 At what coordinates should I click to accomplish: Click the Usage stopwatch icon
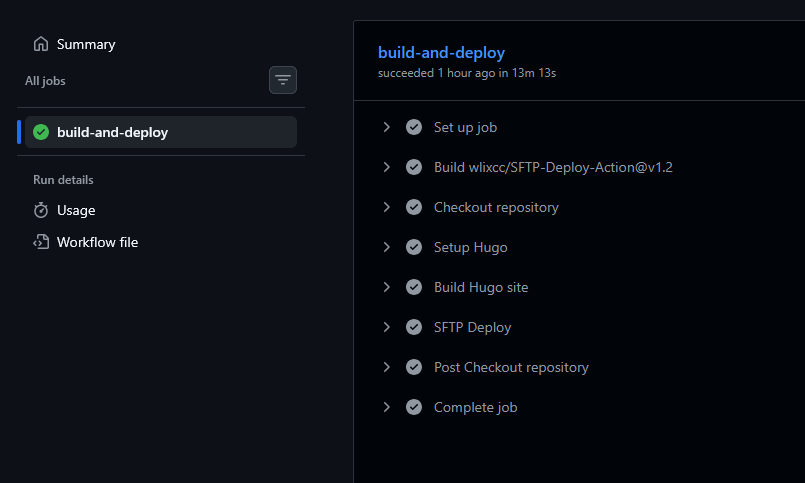tap(41, 210)
